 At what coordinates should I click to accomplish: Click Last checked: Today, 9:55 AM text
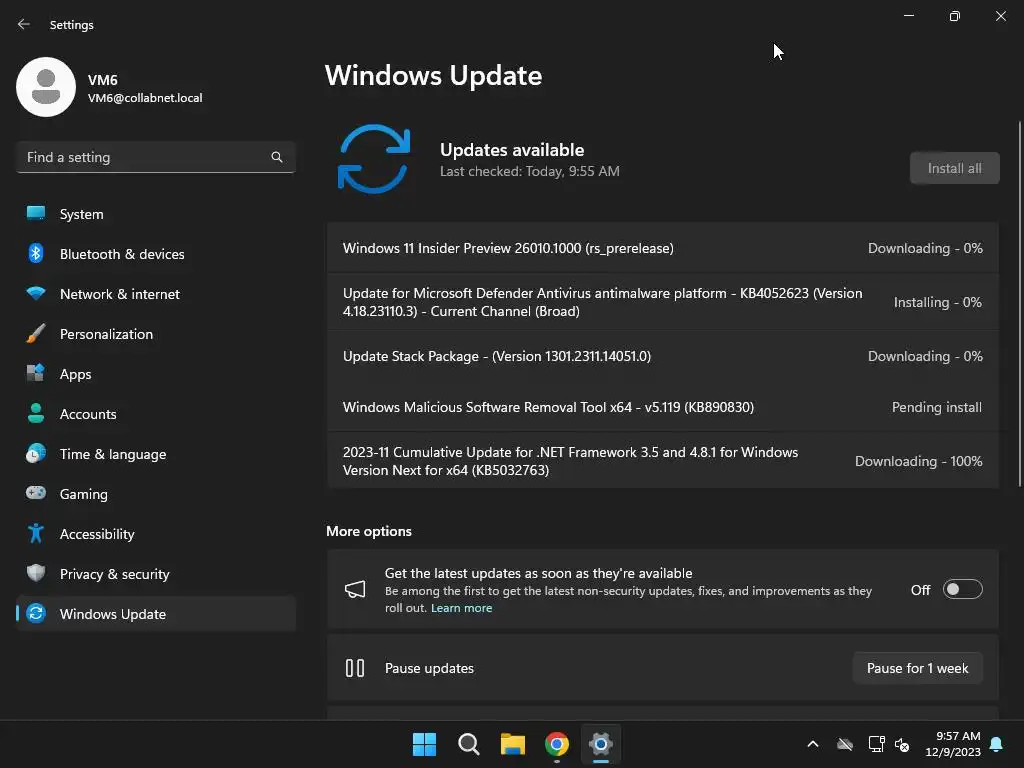click(530, 171)
